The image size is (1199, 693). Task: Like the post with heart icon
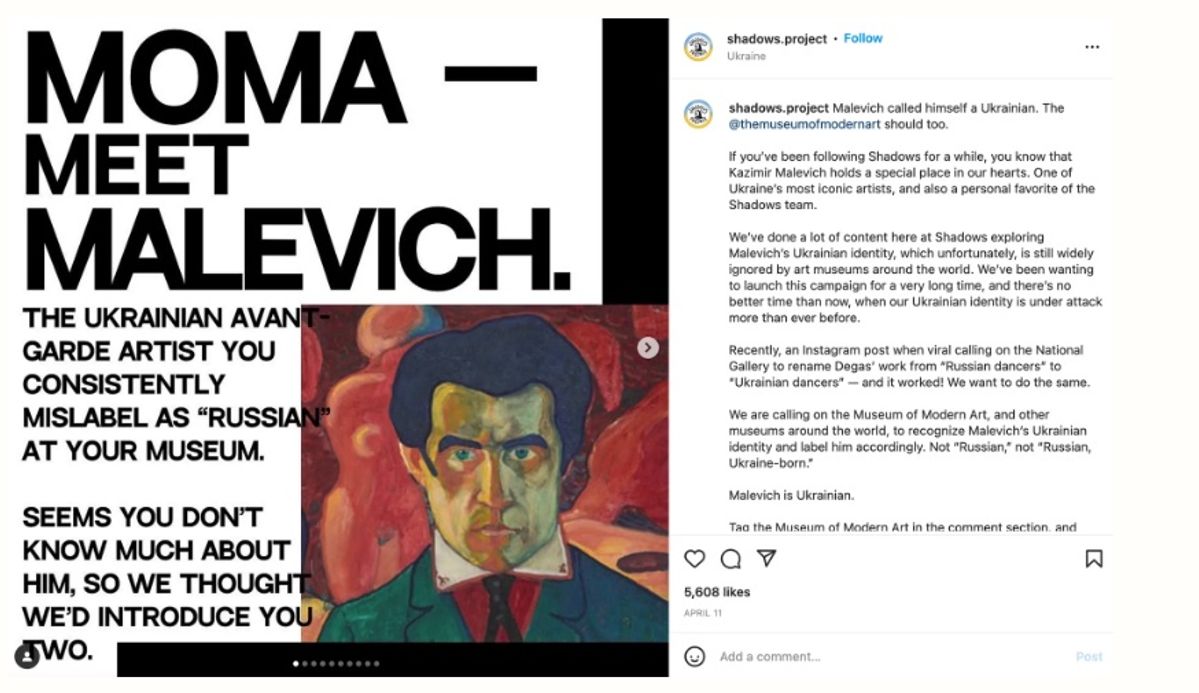(x=694, y=559)
